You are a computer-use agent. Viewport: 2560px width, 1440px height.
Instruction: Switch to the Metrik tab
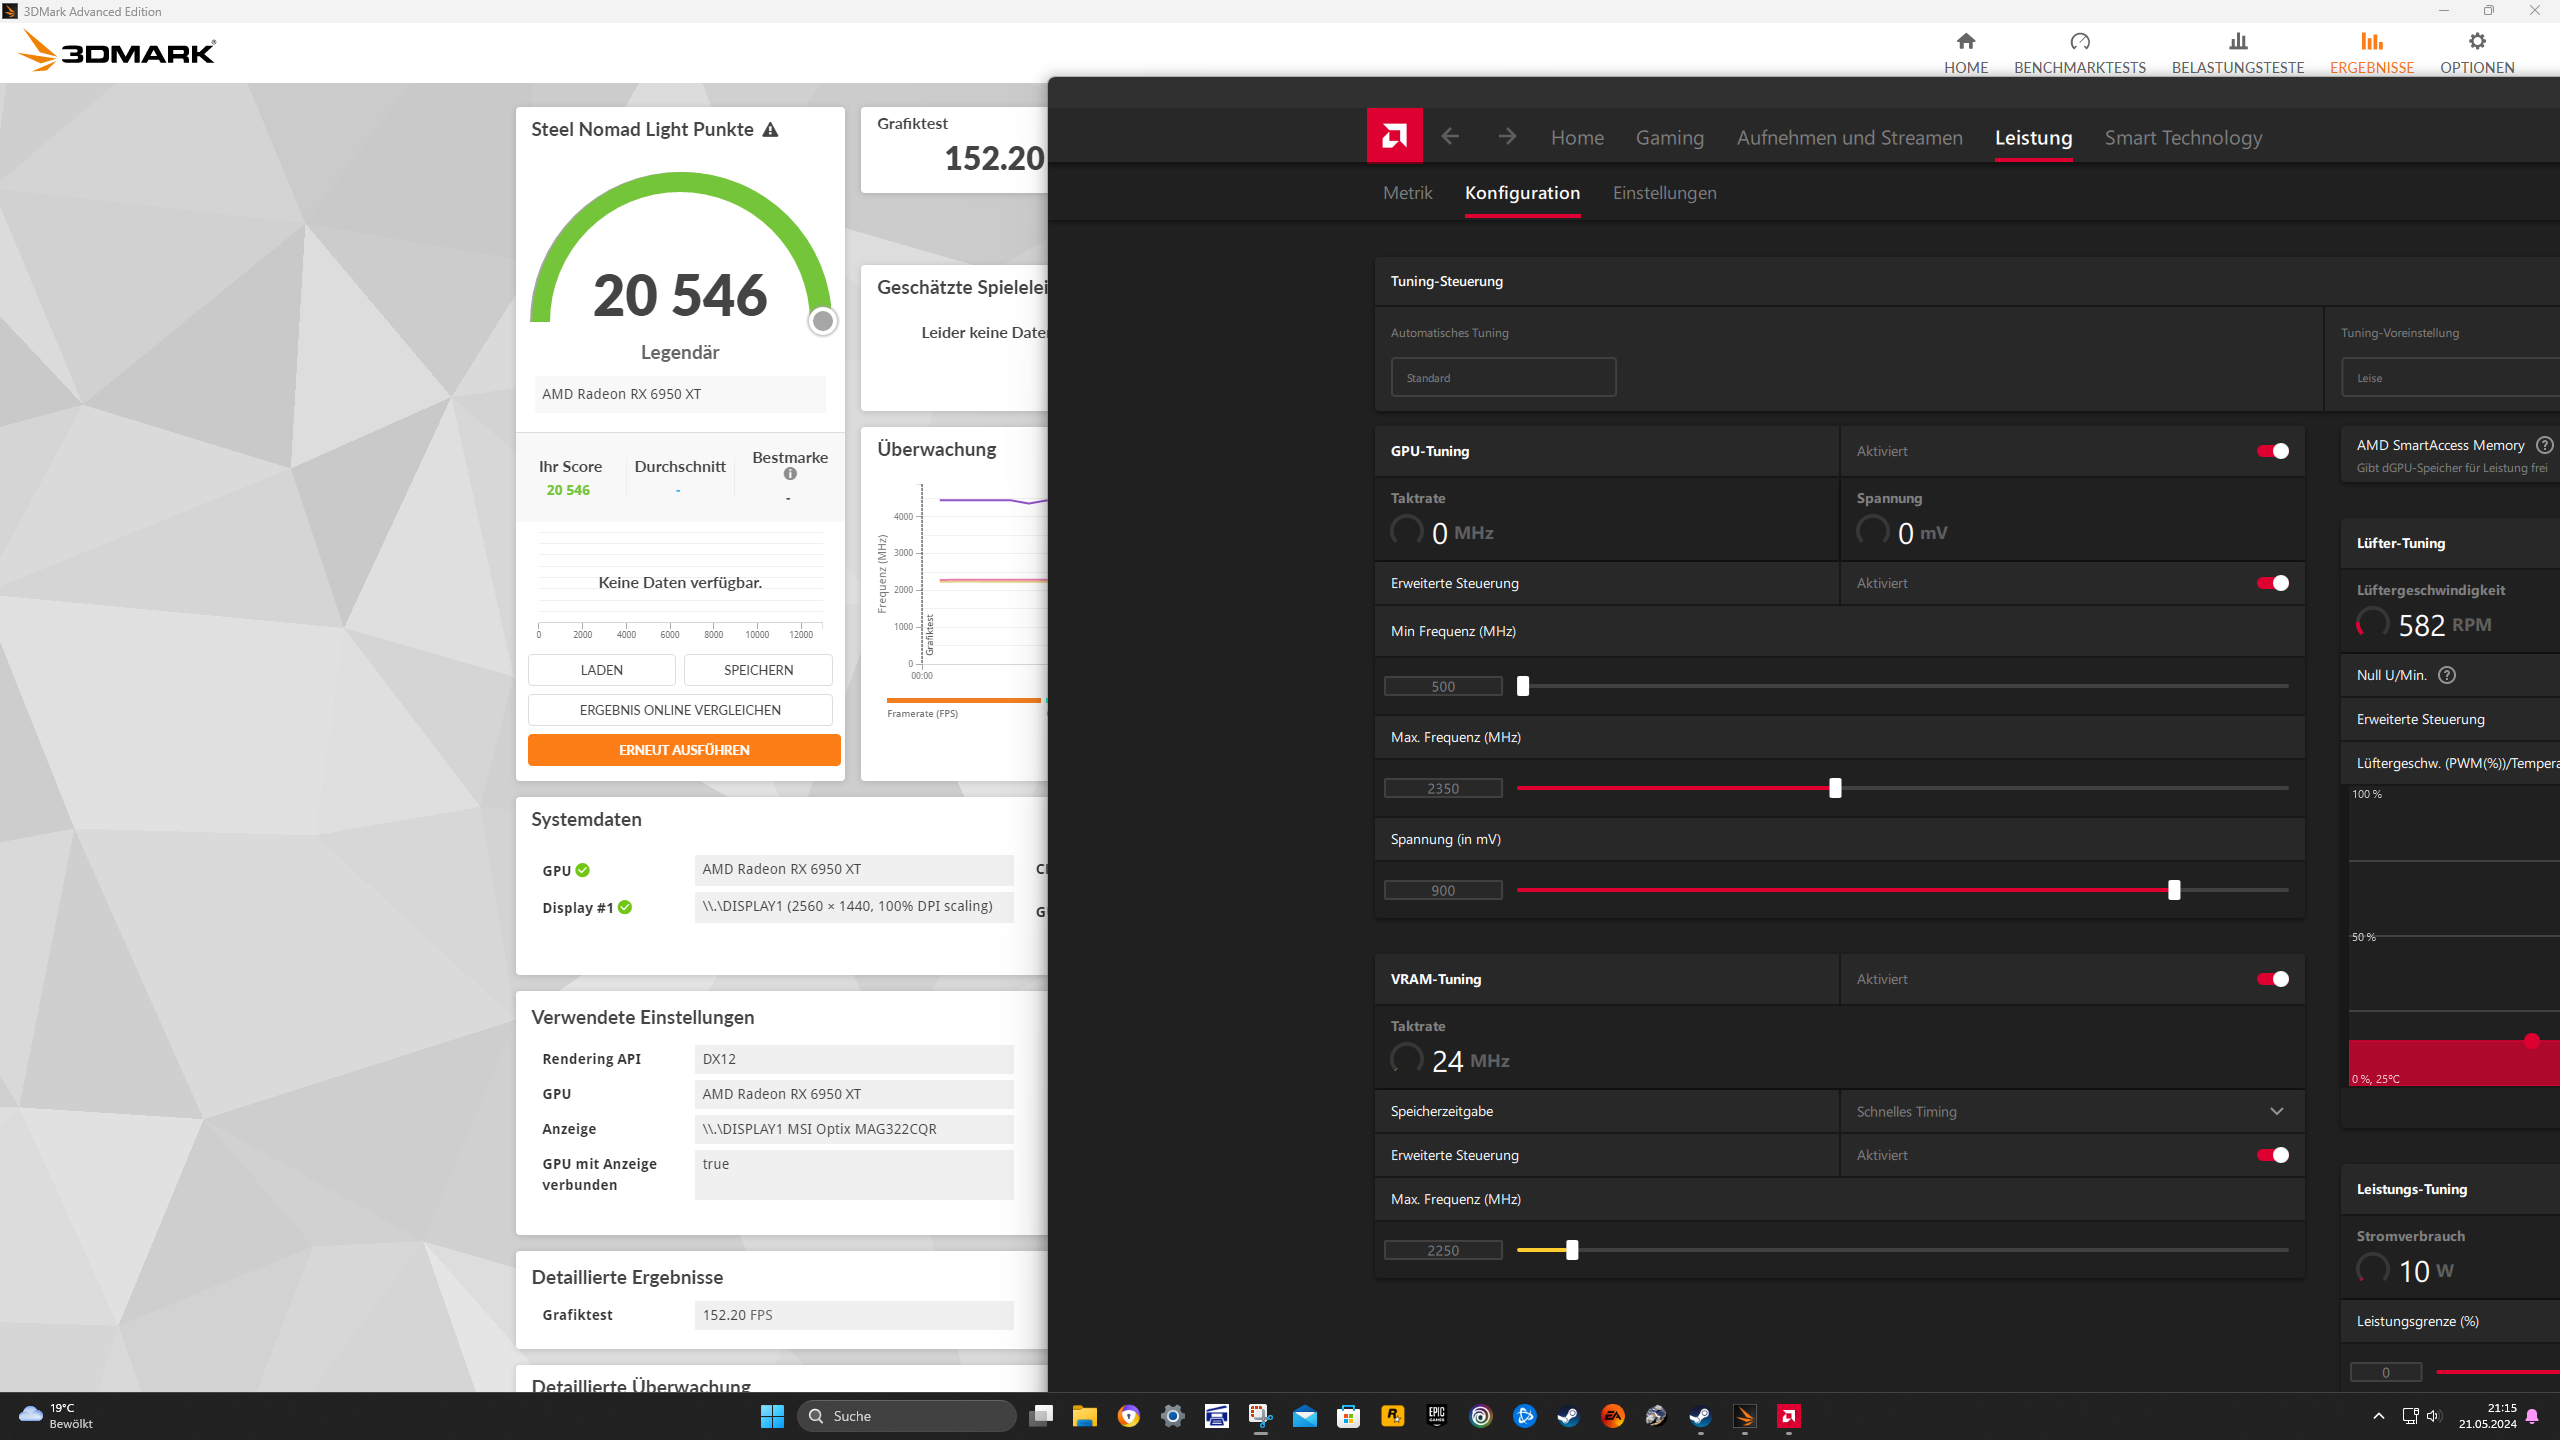1407,193
